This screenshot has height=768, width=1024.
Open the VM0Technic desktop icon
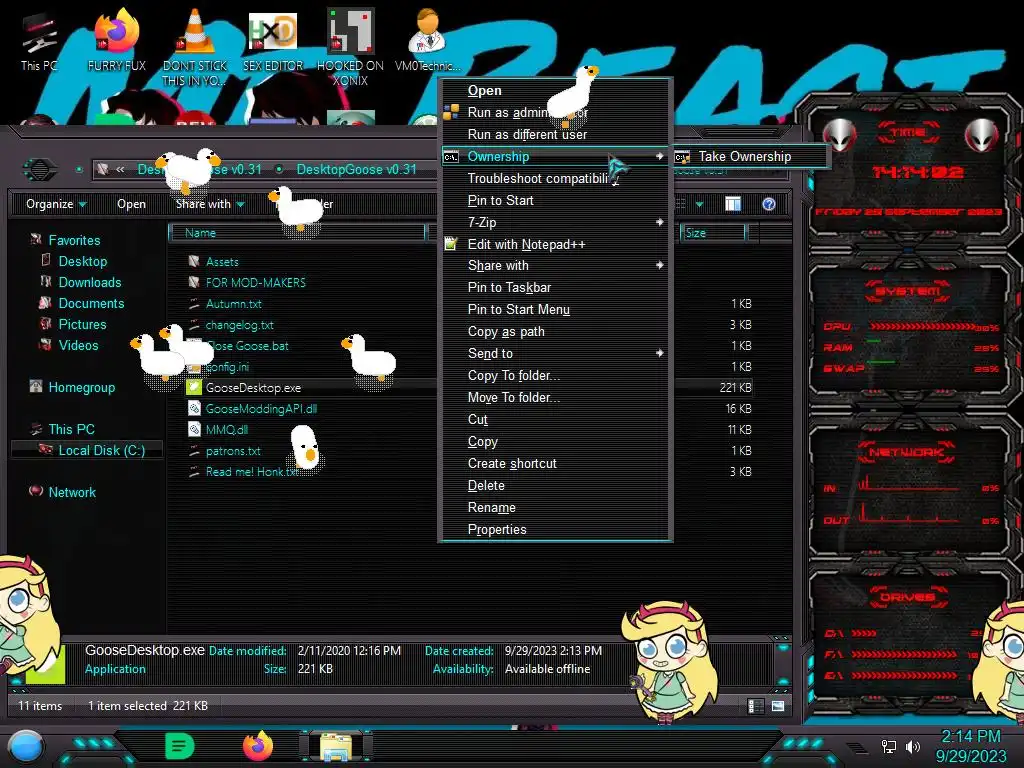click(428, 40)
